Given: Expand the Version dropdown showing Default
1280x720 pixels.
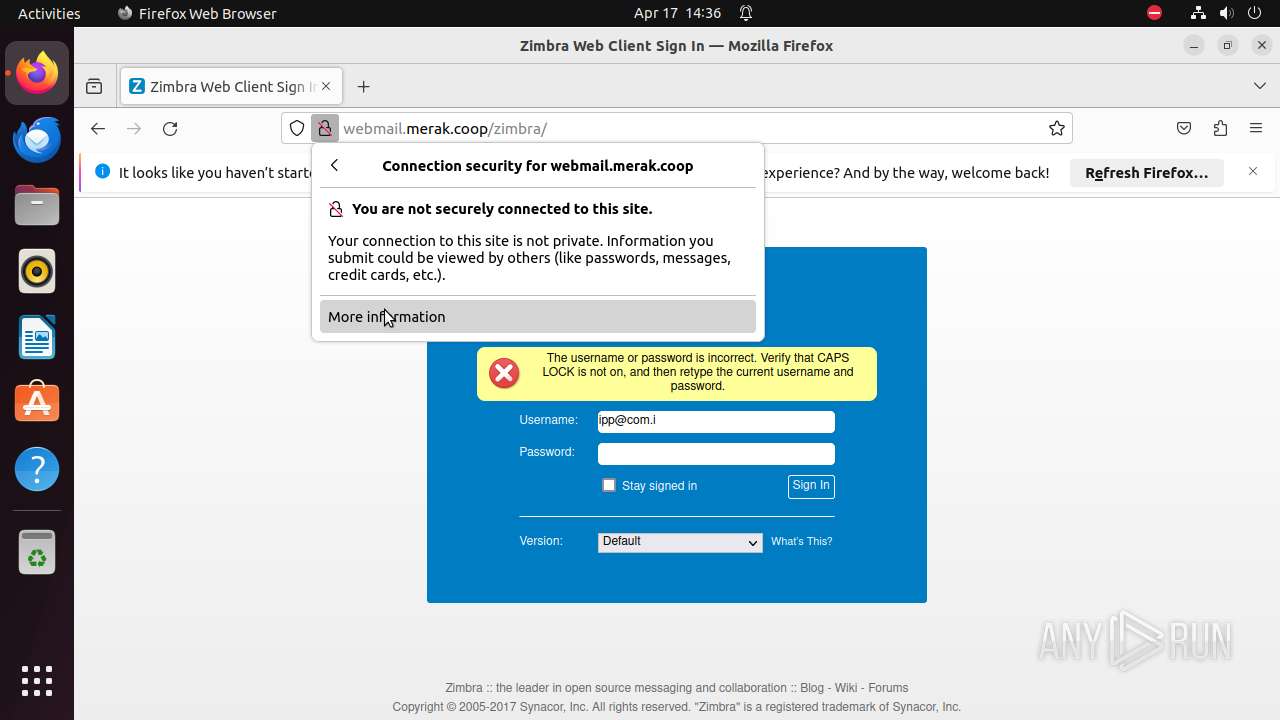Looking at the screenshot, I should coord(680,542).
